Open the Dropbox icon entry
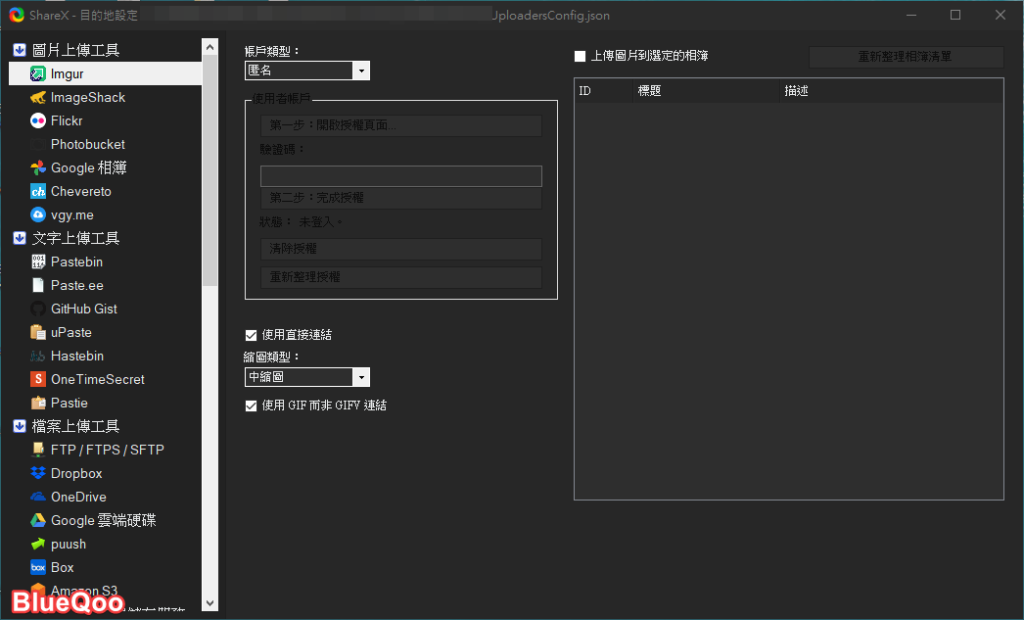This screenshot has height=620, width=1024. click(38, 473)
